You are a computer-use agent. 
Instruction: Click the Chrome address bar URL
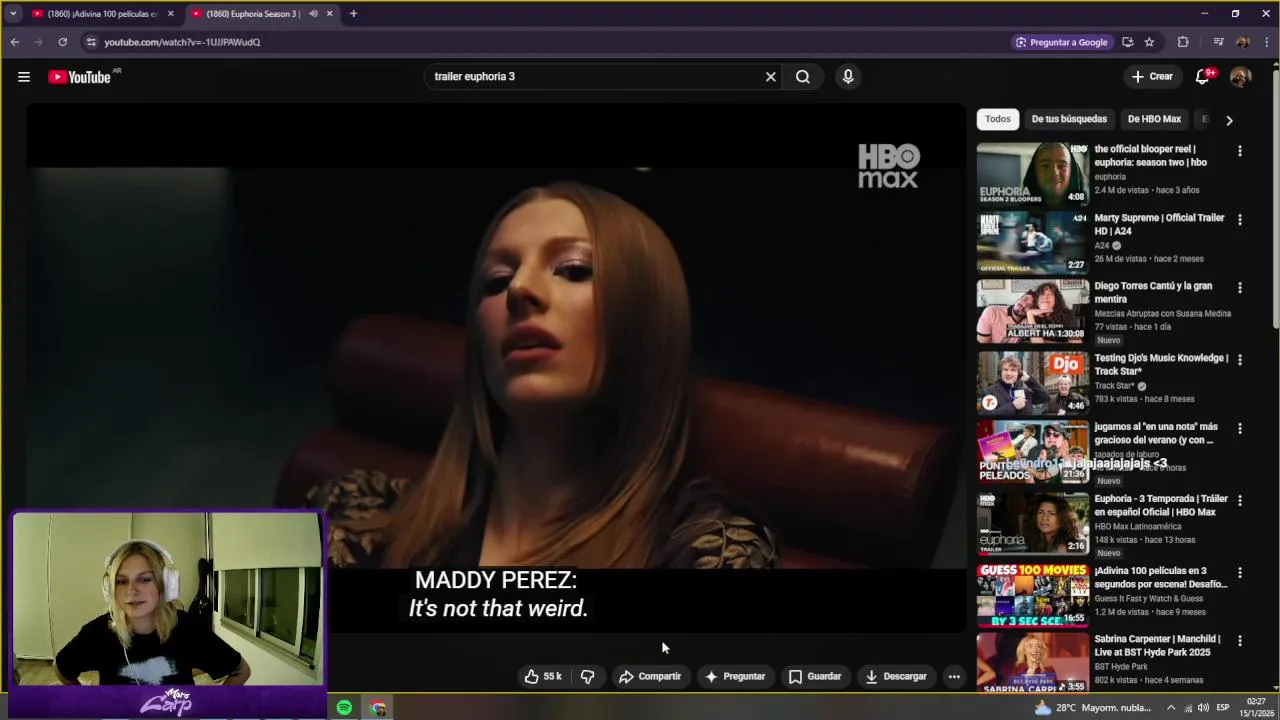[x=182, y=42]
